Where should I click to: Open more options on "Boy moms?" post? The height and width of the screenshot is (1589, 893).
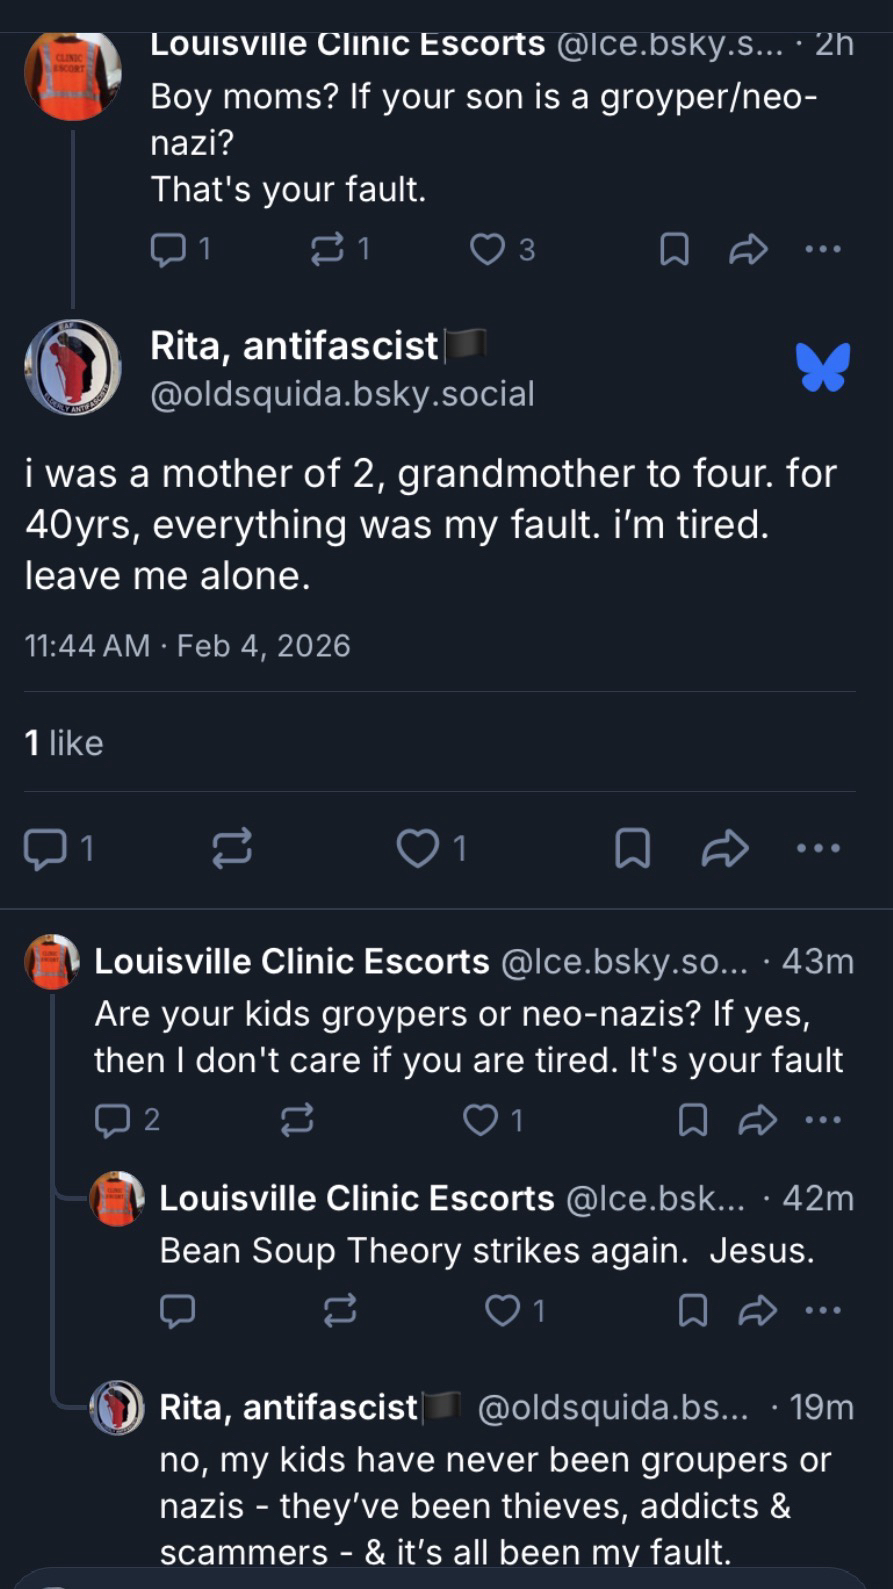pos(823,249)
